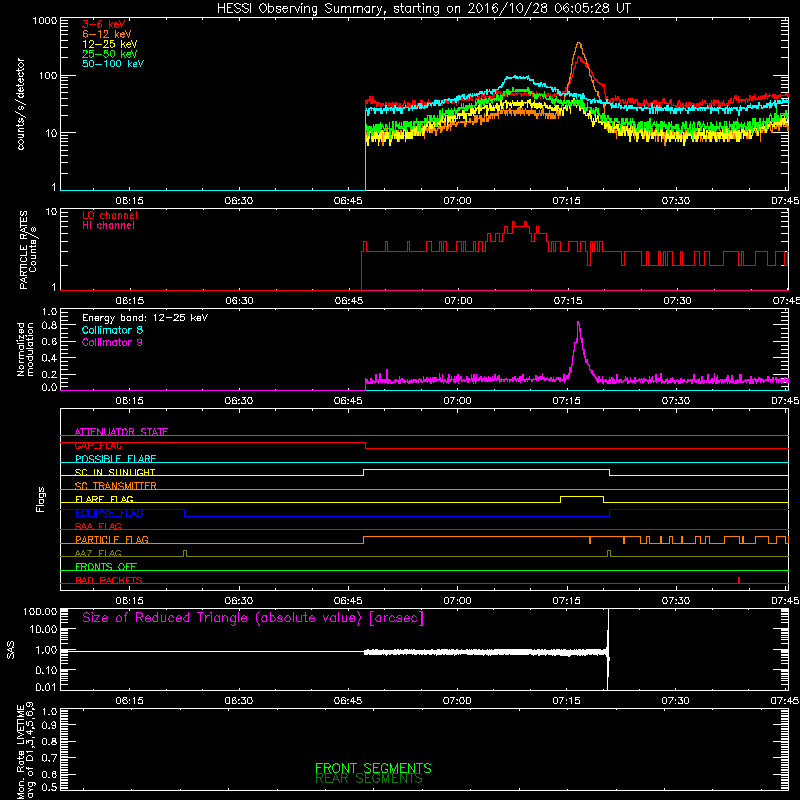The width and height of the screenshot is (800, 800).
Task: Click the POSSIBLE_FLARE flag label
Action: [x=115, y=459]
